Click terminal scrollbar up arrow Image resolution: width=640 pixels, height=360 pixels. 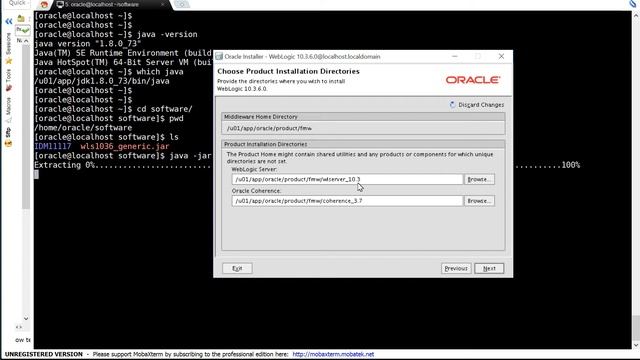click(x=636, y=16)
